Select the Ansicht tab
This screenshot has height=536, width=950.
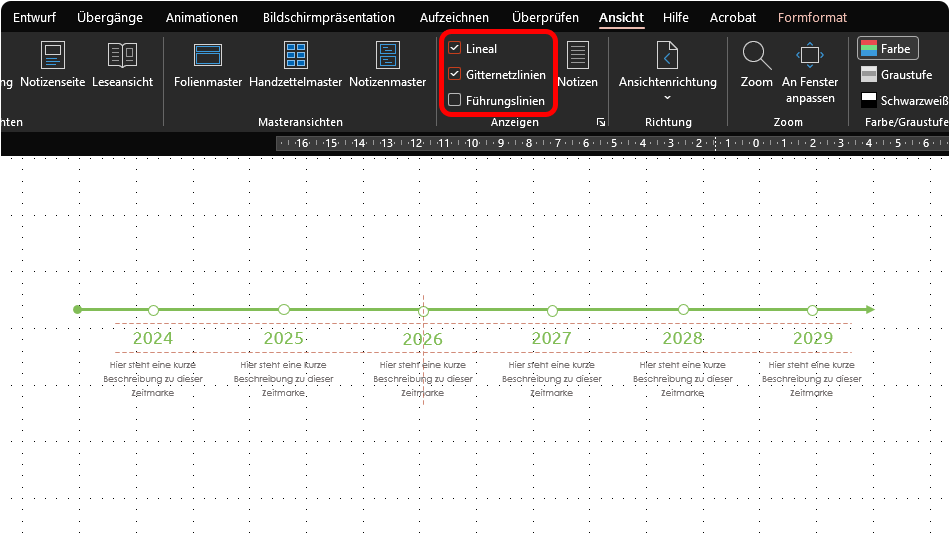[x=622, y=18]
